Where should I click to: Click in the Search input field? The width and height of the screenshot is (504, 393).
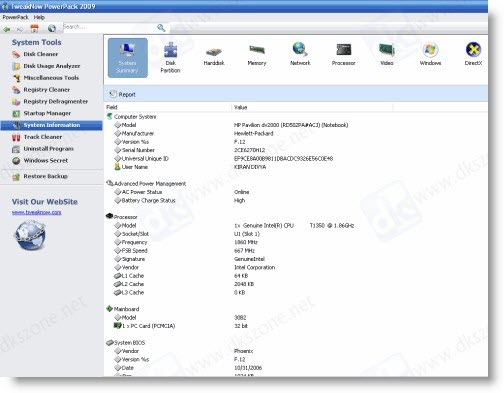pos(108,27)
